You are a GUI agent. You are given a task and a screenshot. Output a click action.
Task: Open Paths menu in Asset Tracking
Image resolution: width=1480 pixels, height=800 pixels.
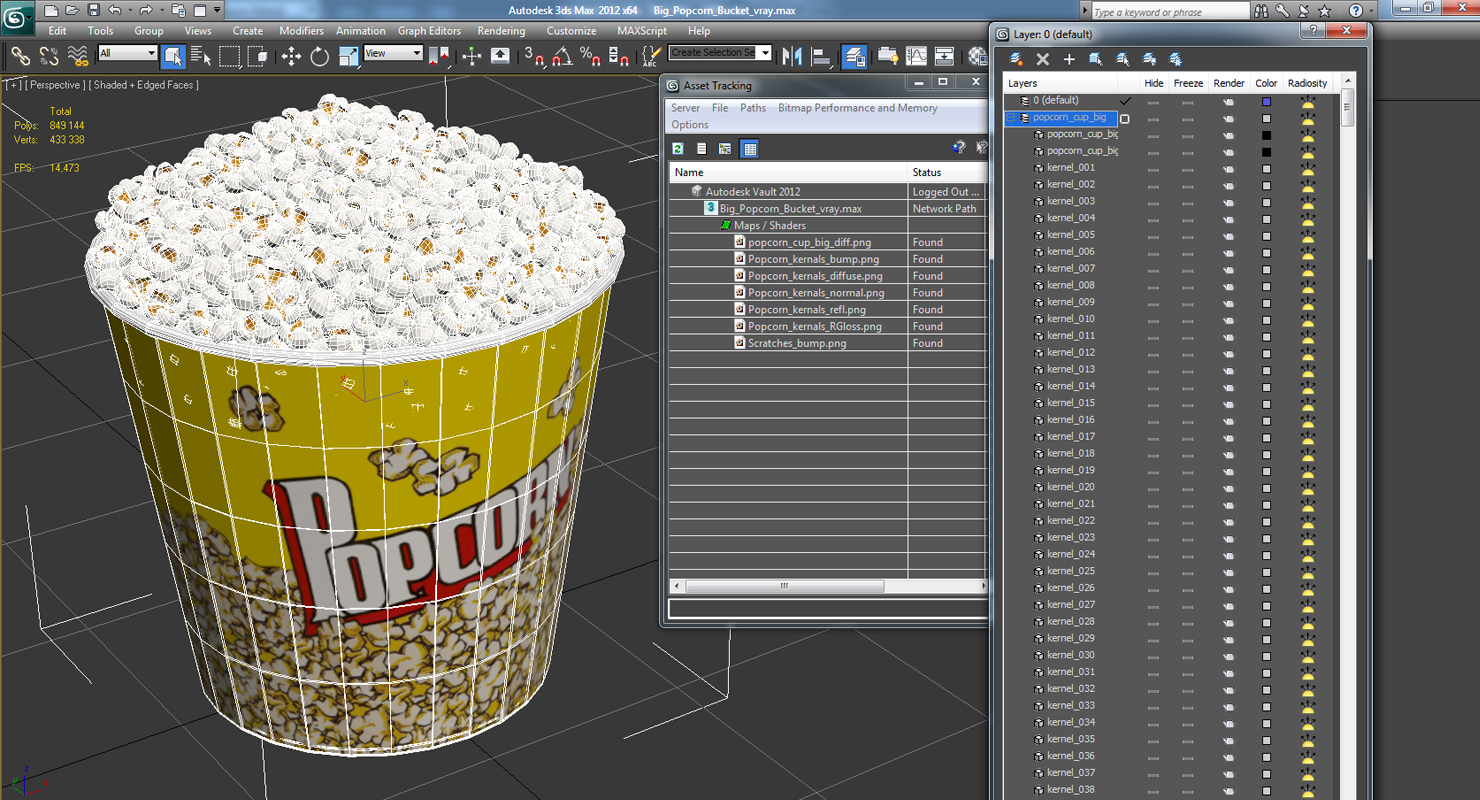(753, 108)
